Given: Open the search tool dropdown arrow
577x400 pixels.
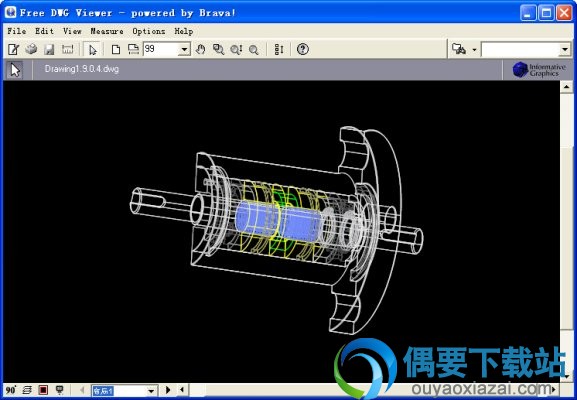Looking at the screenshot, I should [474, 50].
